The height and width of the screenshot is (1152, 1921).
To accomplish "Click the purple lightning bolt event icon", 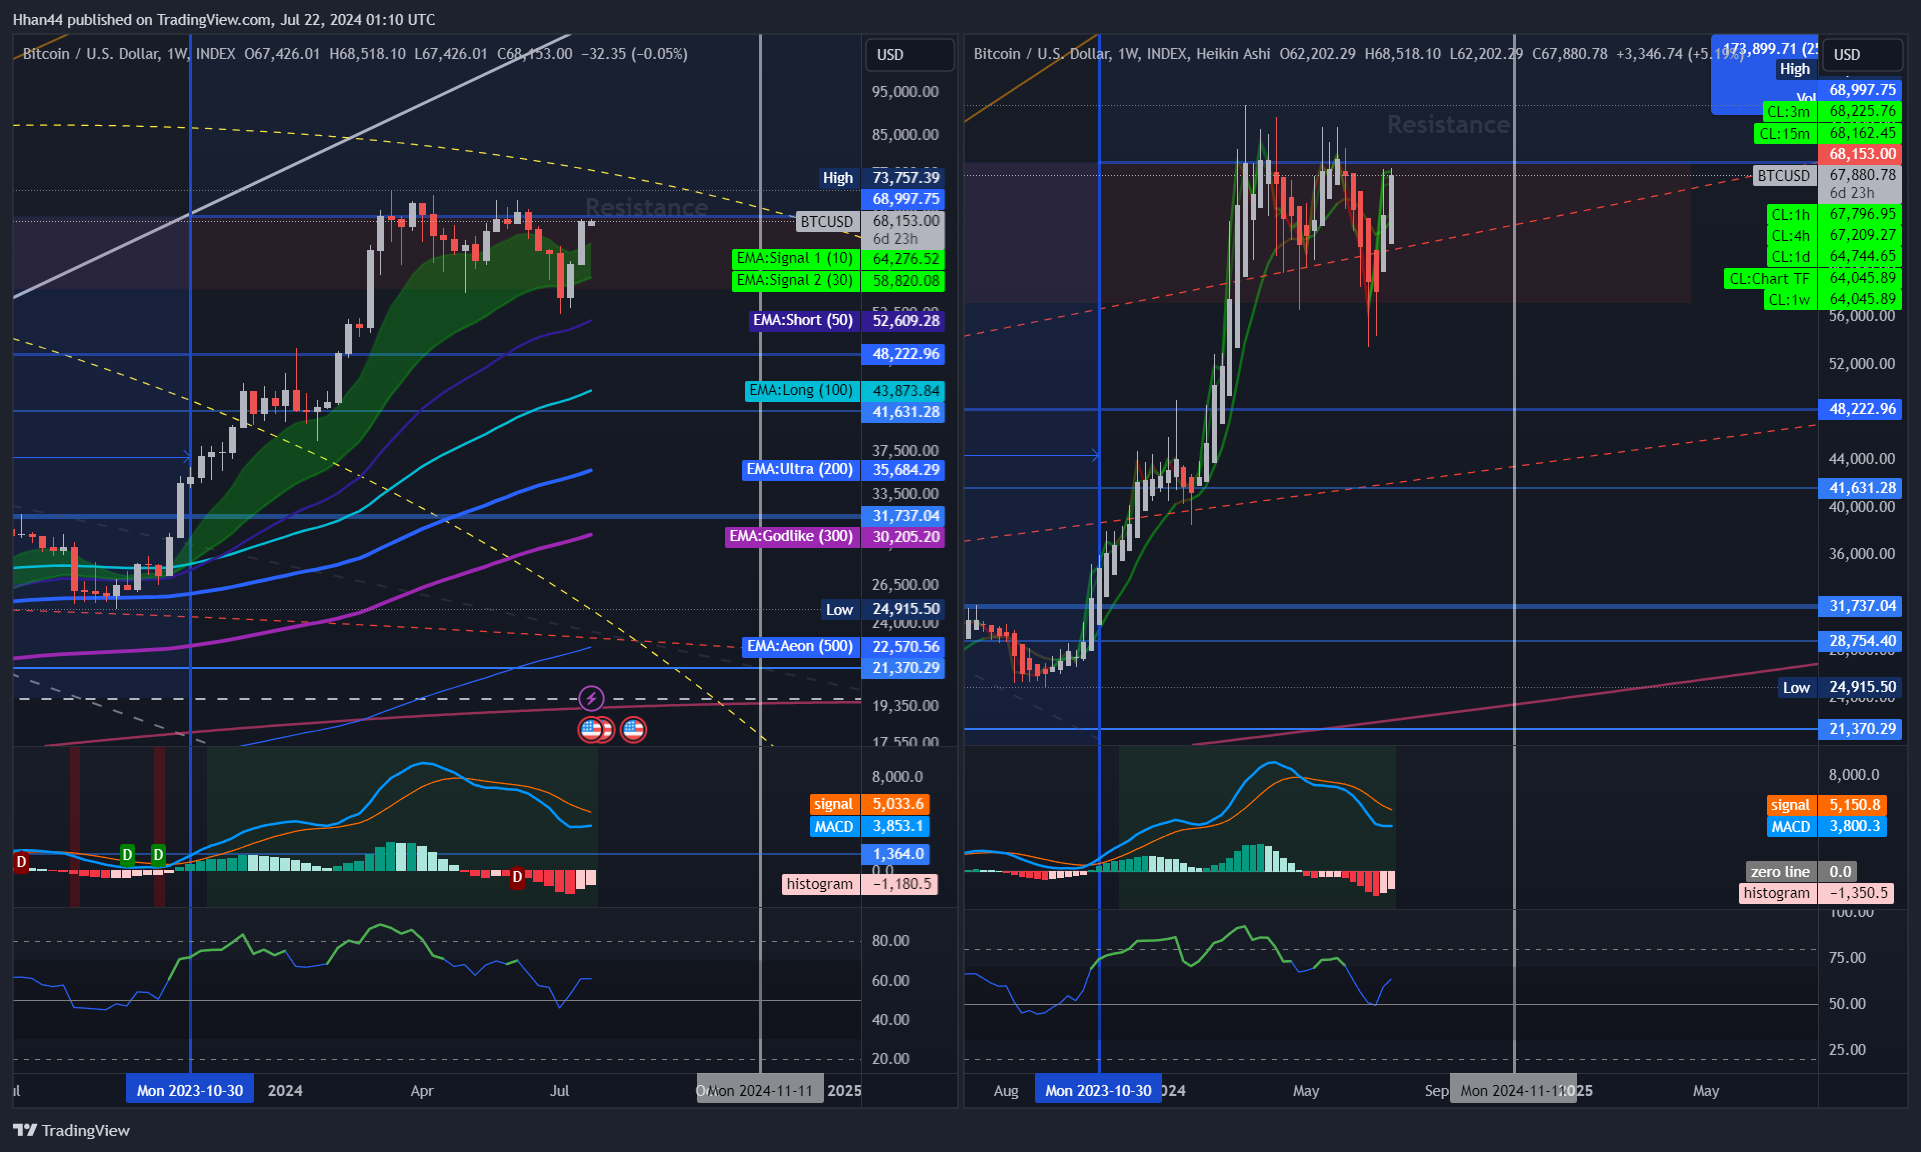I will pyautogui.click(x=591, y=698).
